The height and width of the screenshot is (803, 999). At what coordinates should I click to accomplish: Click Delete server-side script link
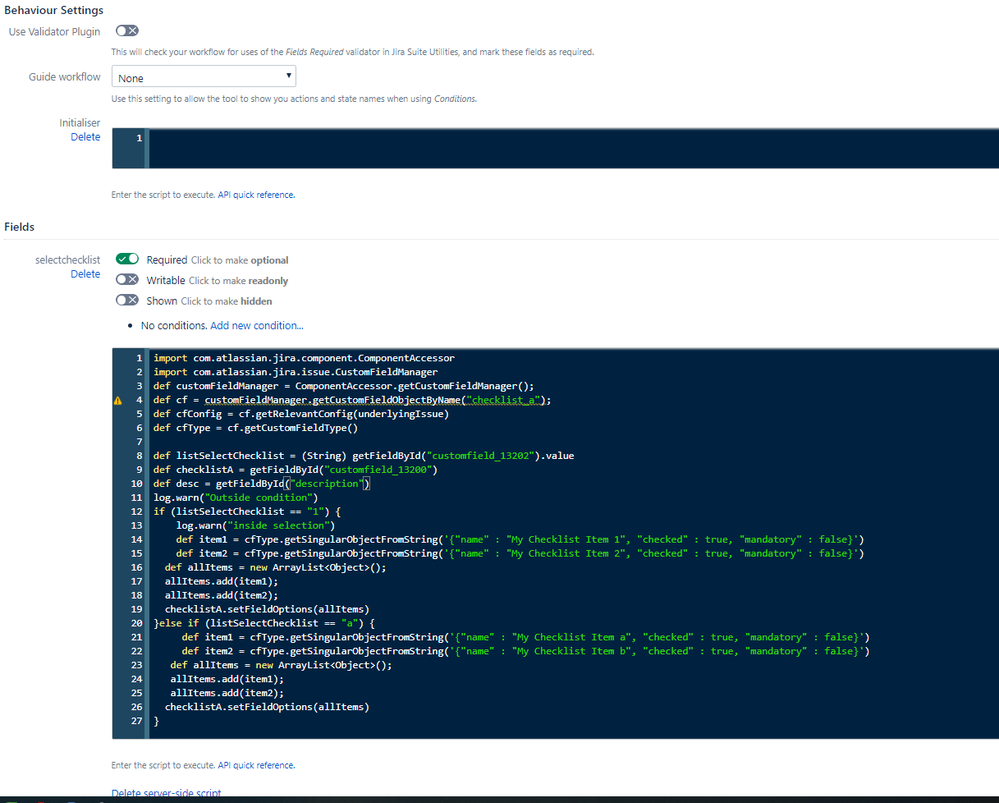click(x=166, y=793)
